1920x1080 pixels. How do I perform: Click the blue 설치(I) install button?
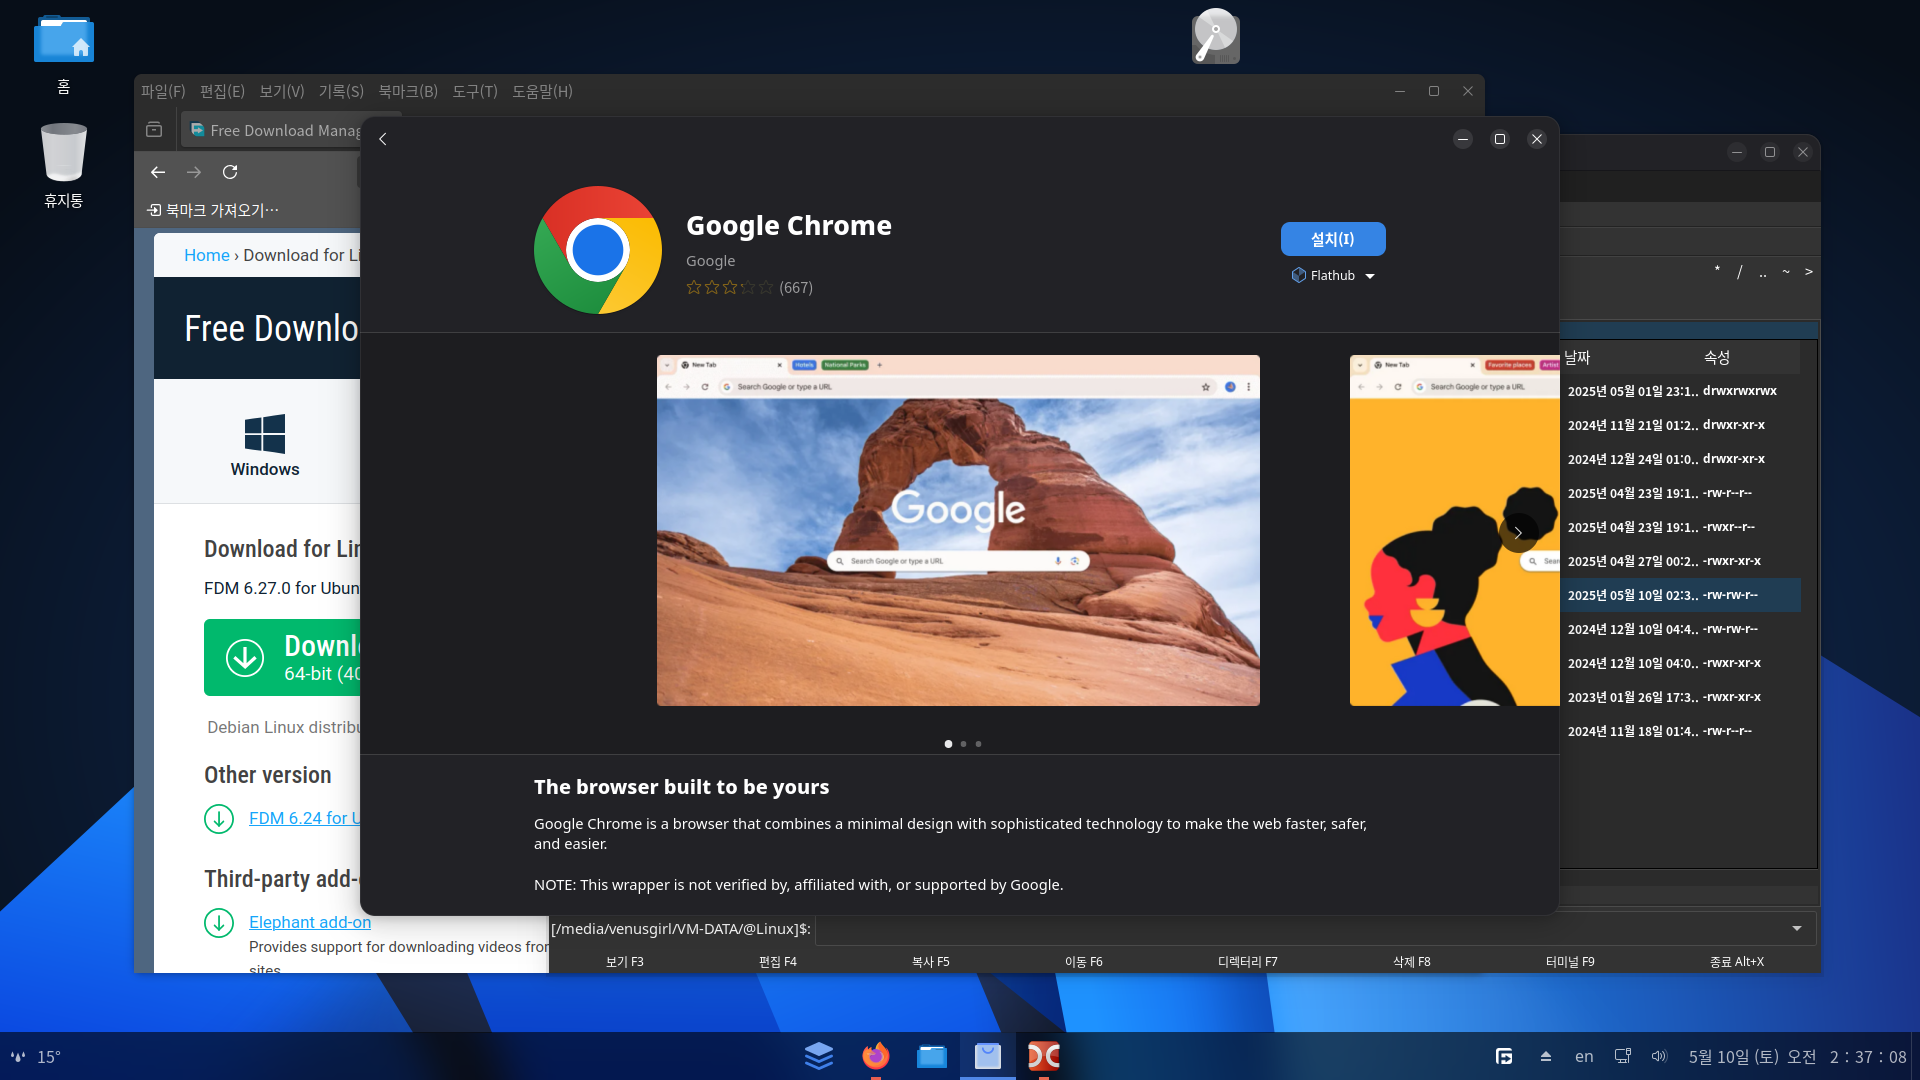[1332, 239]
